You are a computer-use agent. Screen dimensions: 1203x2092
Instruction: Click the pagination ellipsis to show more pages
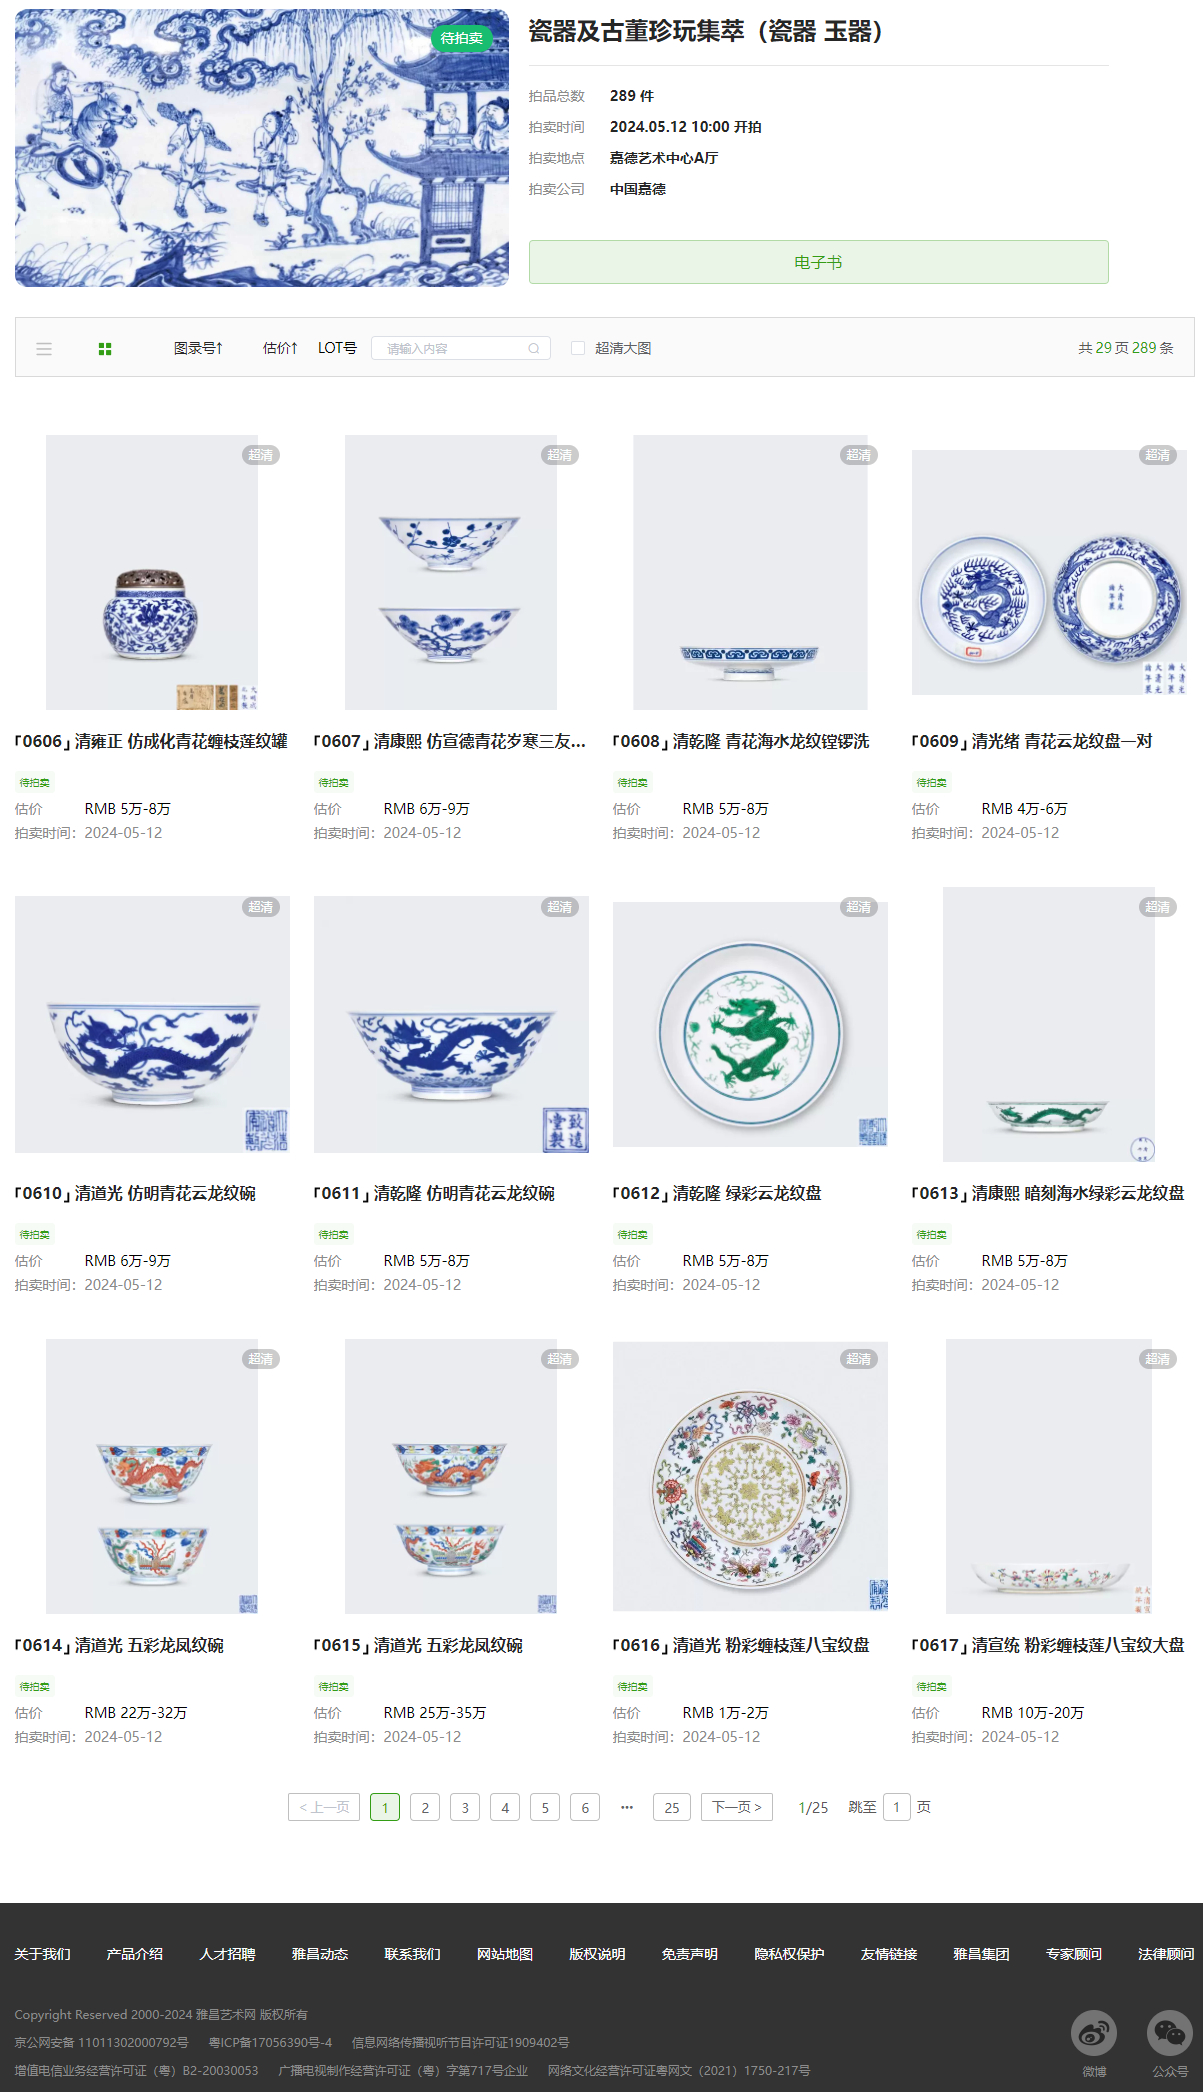click(x=627, y=1807)
